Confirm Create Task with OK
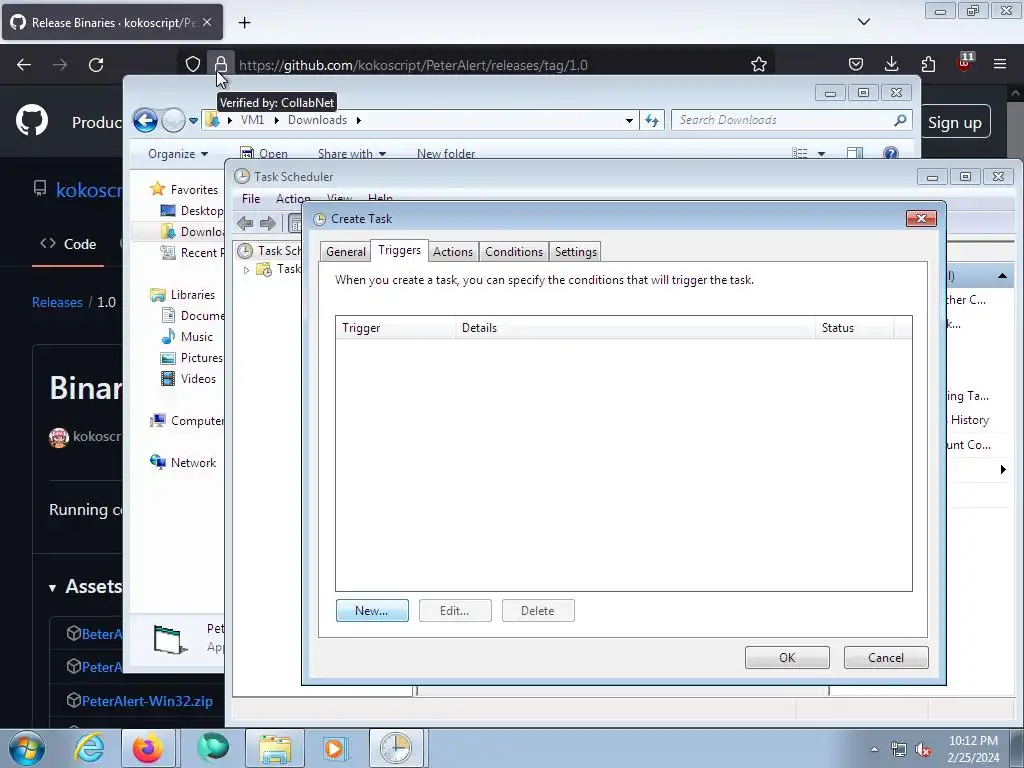Screen dimensions: 1024x768 coord(787,658)
